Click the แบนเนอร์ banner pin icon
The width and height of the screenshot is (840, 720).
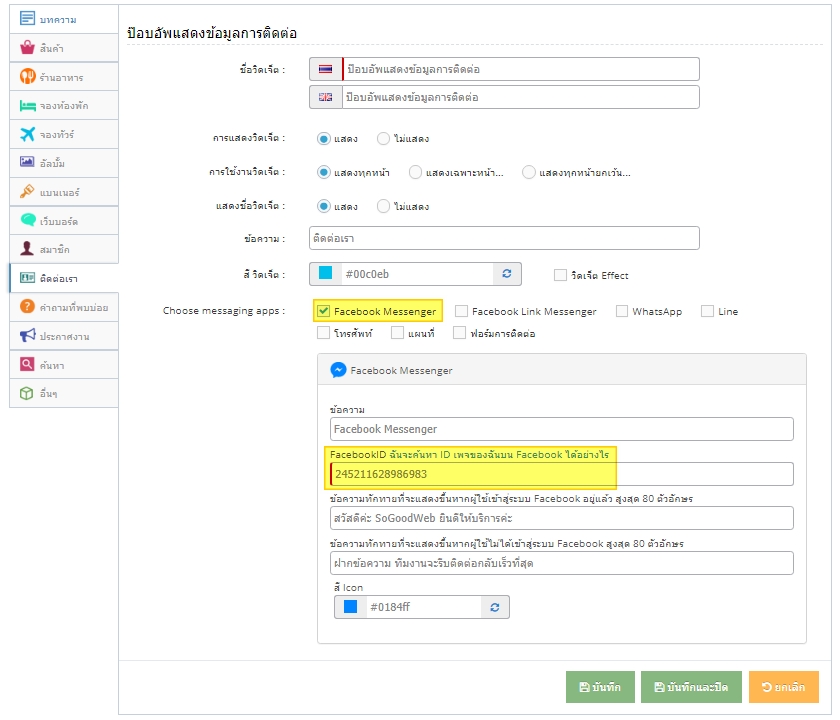click(27, 191)
